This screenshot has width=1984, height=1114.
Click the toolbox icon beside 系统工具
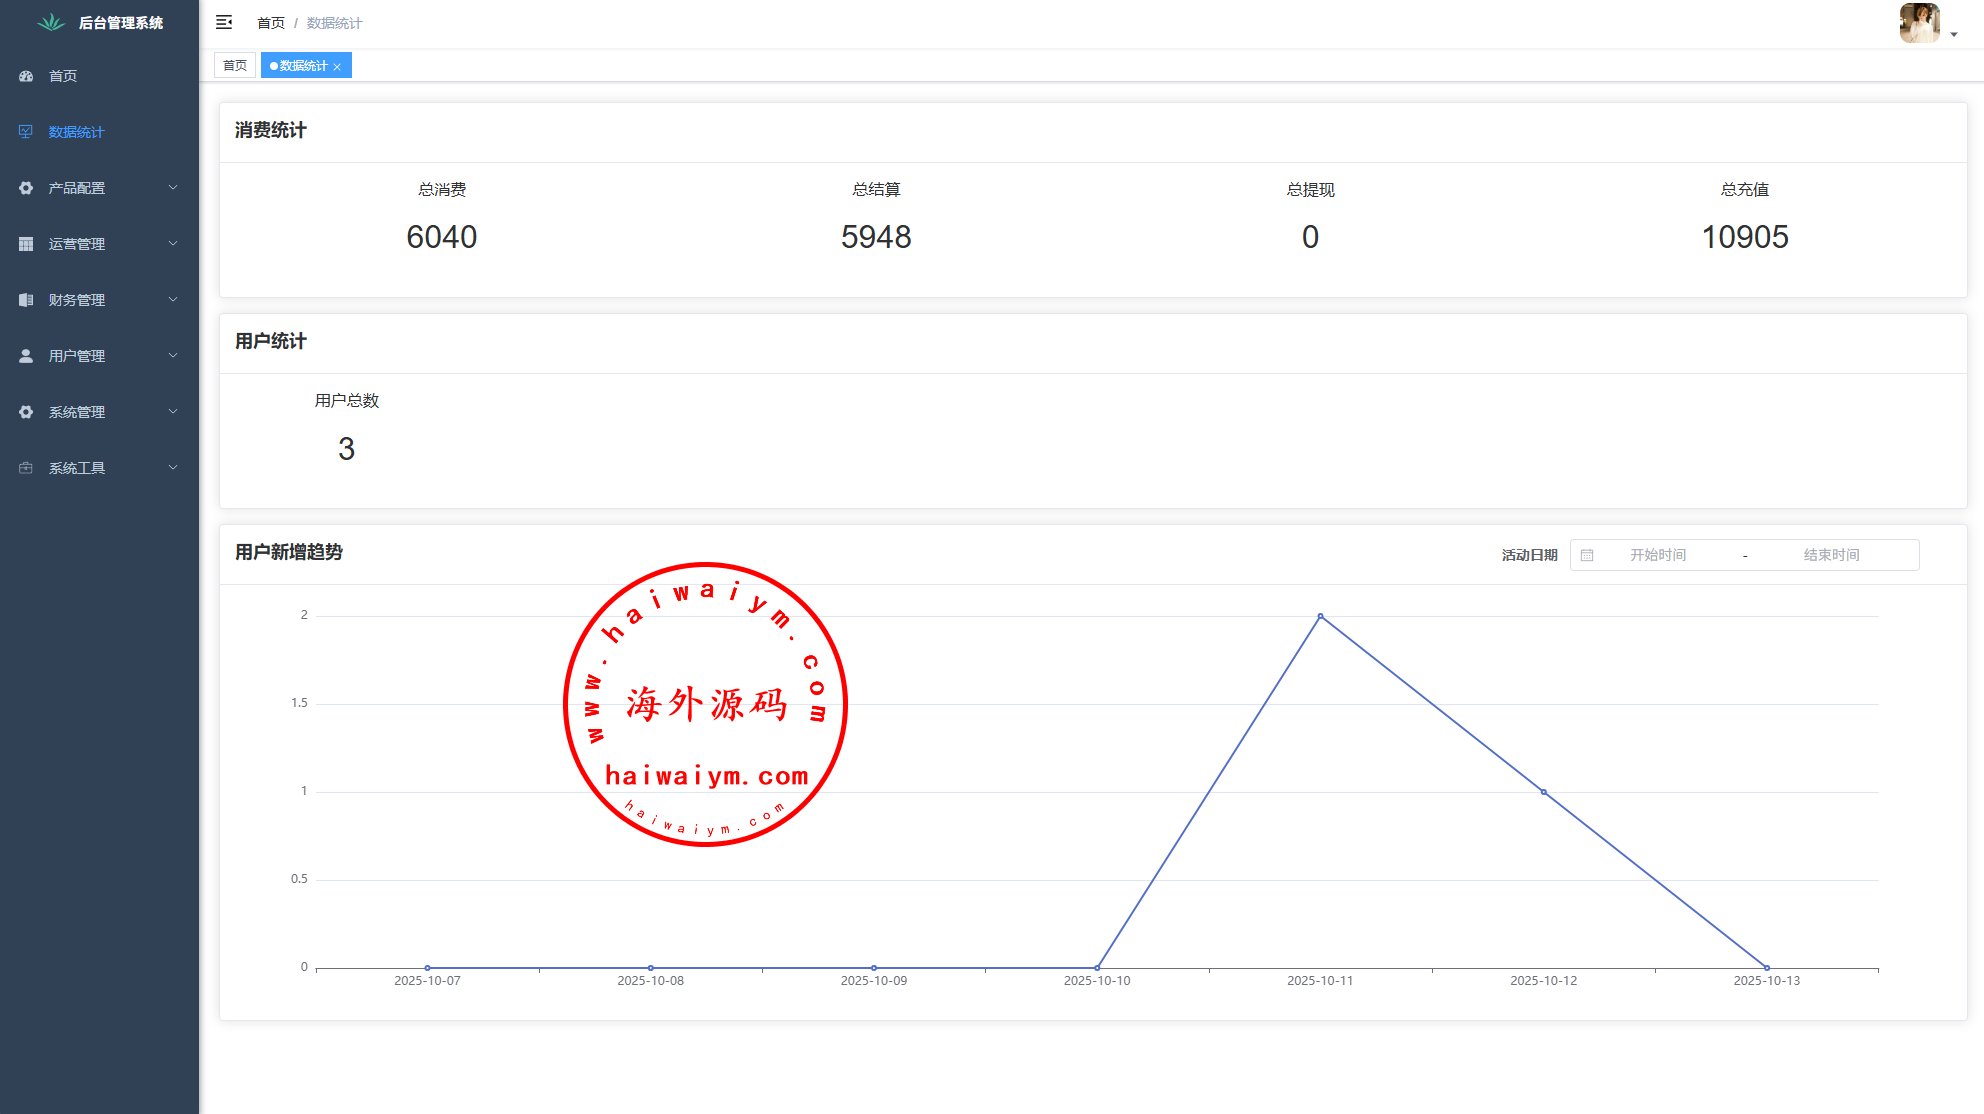point(26,468)
